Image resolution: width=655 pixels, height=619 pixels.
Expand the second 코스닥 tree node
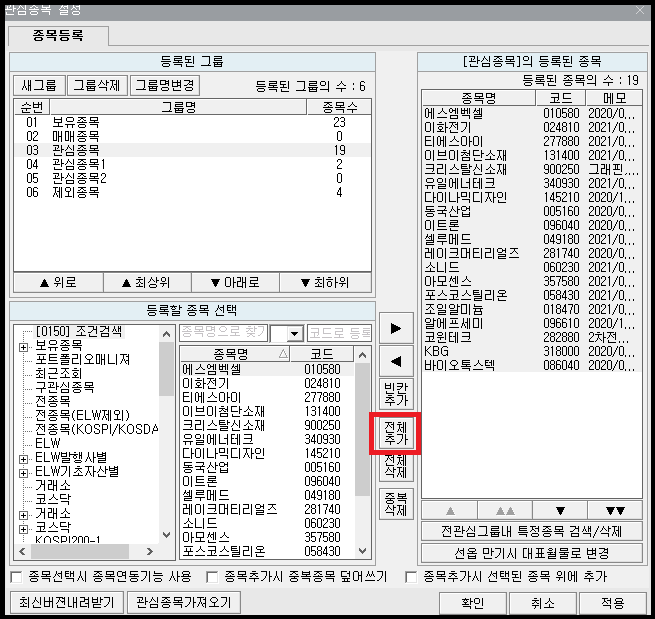pos(24,529)
